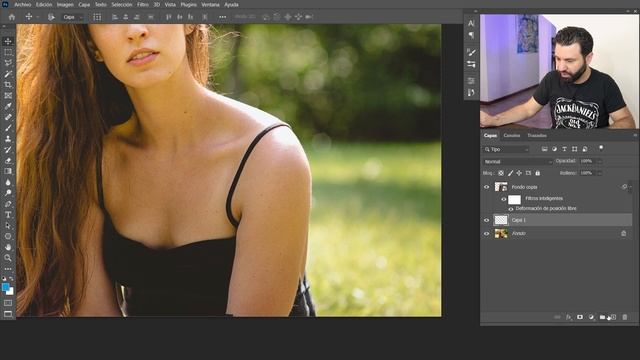The width and height of the screenshot is (640, 360).
Task: Click the foreground color swatch
Action: (x=5, y=287)
